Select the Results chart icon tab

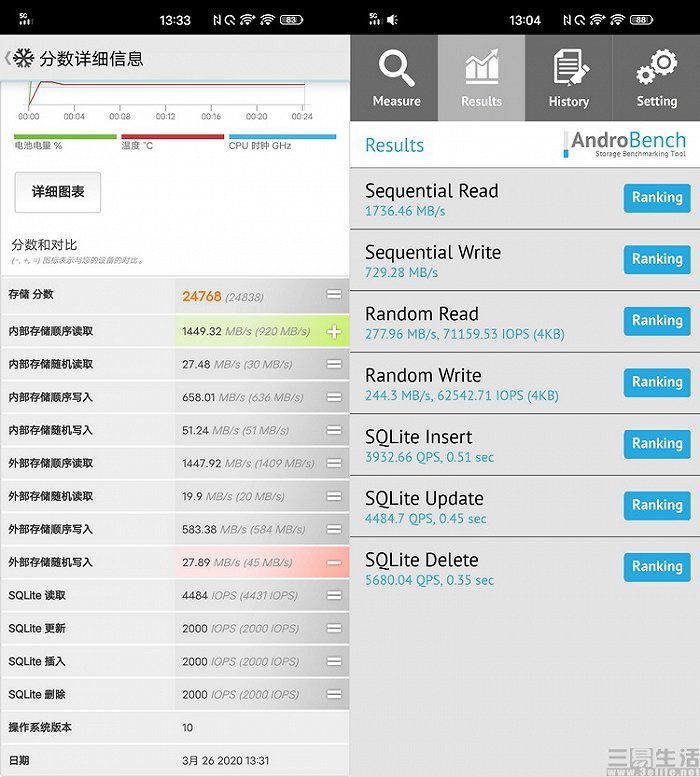pyautogui.click(x=482, y=67)
